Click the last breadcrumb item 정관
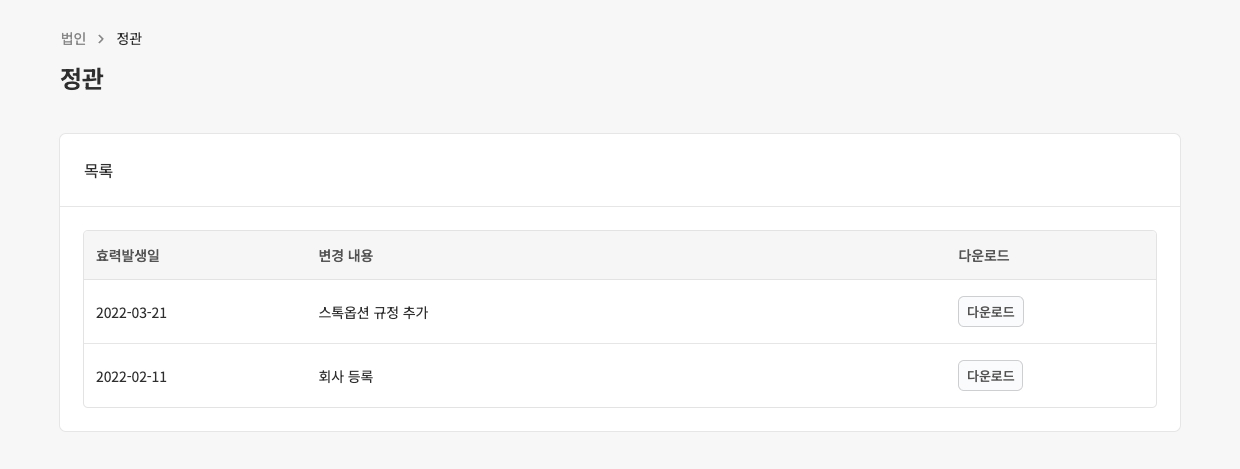This screenshot has height=469, width=1240. (x=129, y=39)
